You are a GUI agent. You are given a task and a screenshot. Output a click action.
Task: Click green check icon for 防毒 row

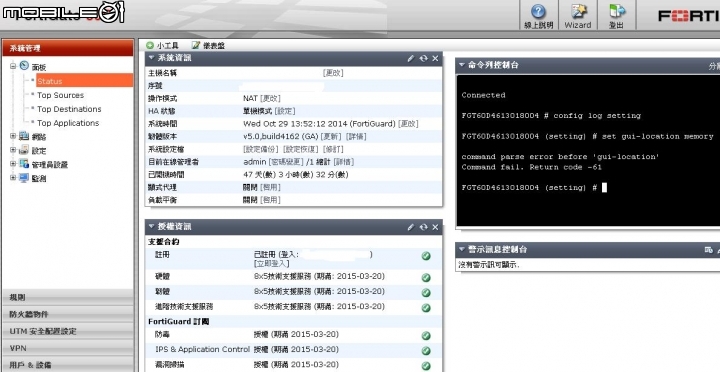tap(426, 336)
